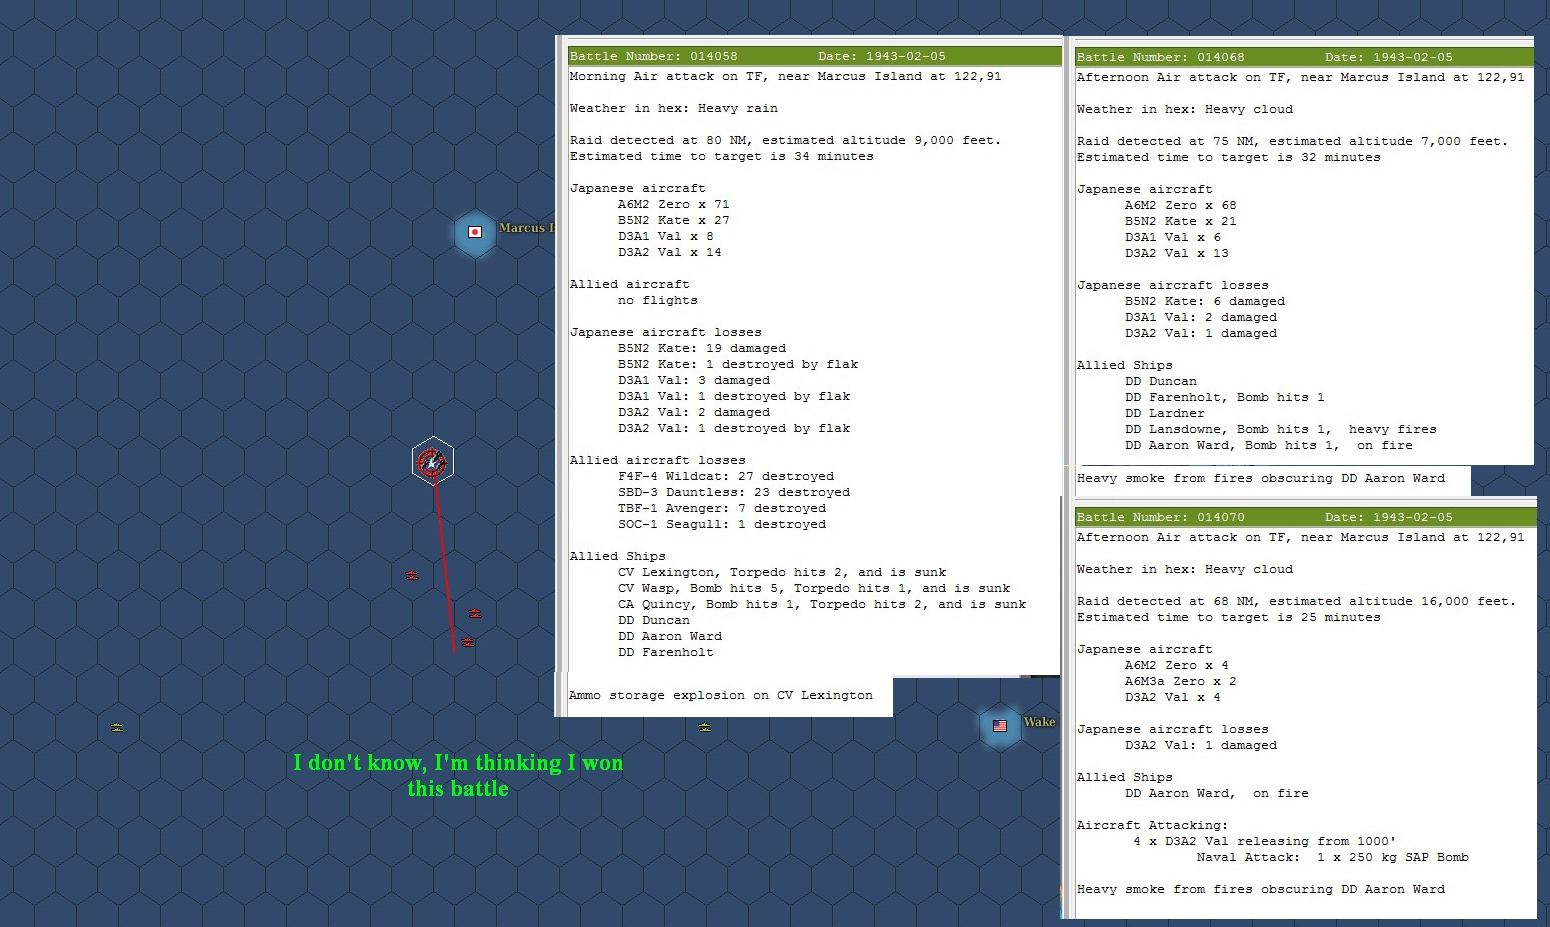The image size is (1550, 927).
Task: Click 'D3A2 Val: 2 damaged'
Action: 693,412
